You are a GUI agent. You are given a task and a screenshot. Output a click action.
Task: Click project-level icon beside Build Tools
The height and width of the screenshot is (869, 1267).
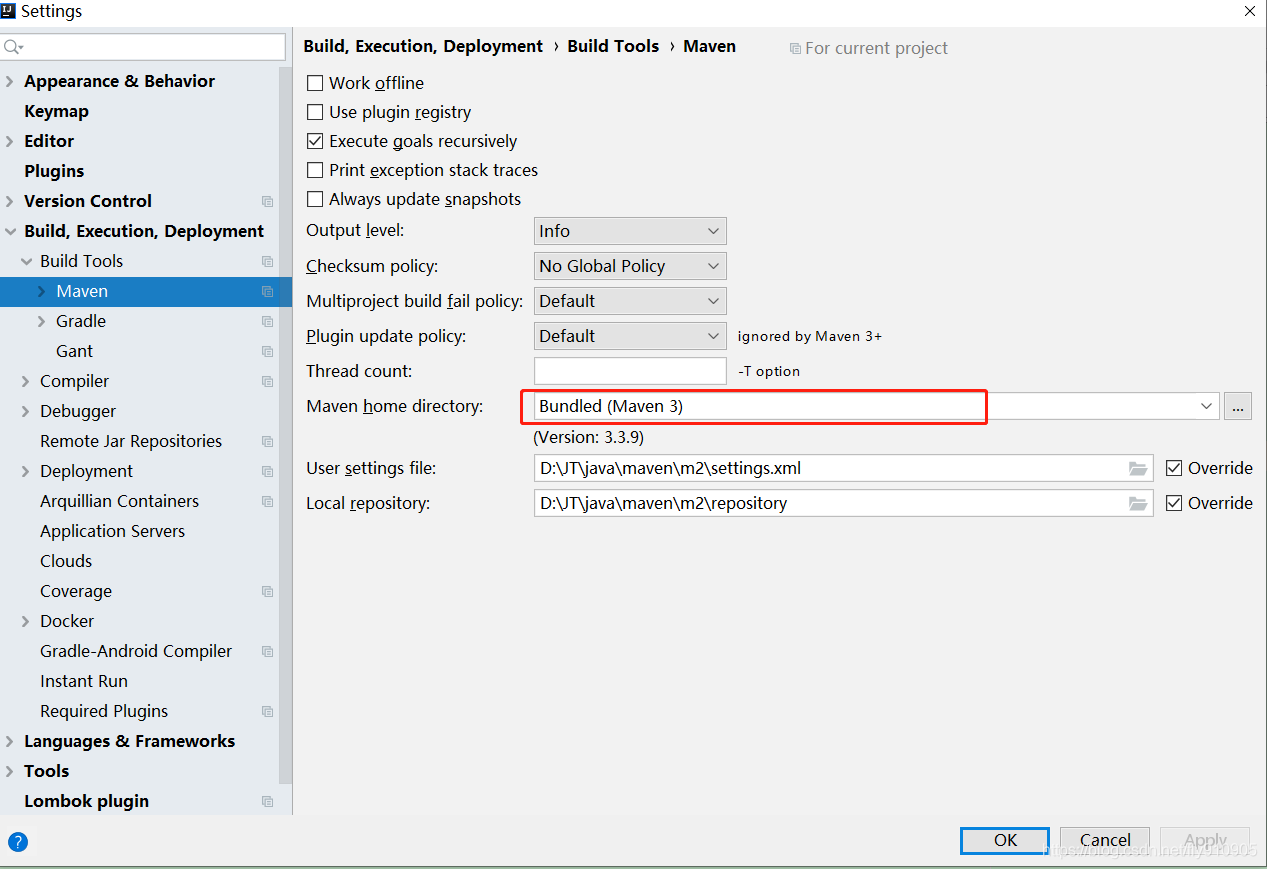[267, 261]
